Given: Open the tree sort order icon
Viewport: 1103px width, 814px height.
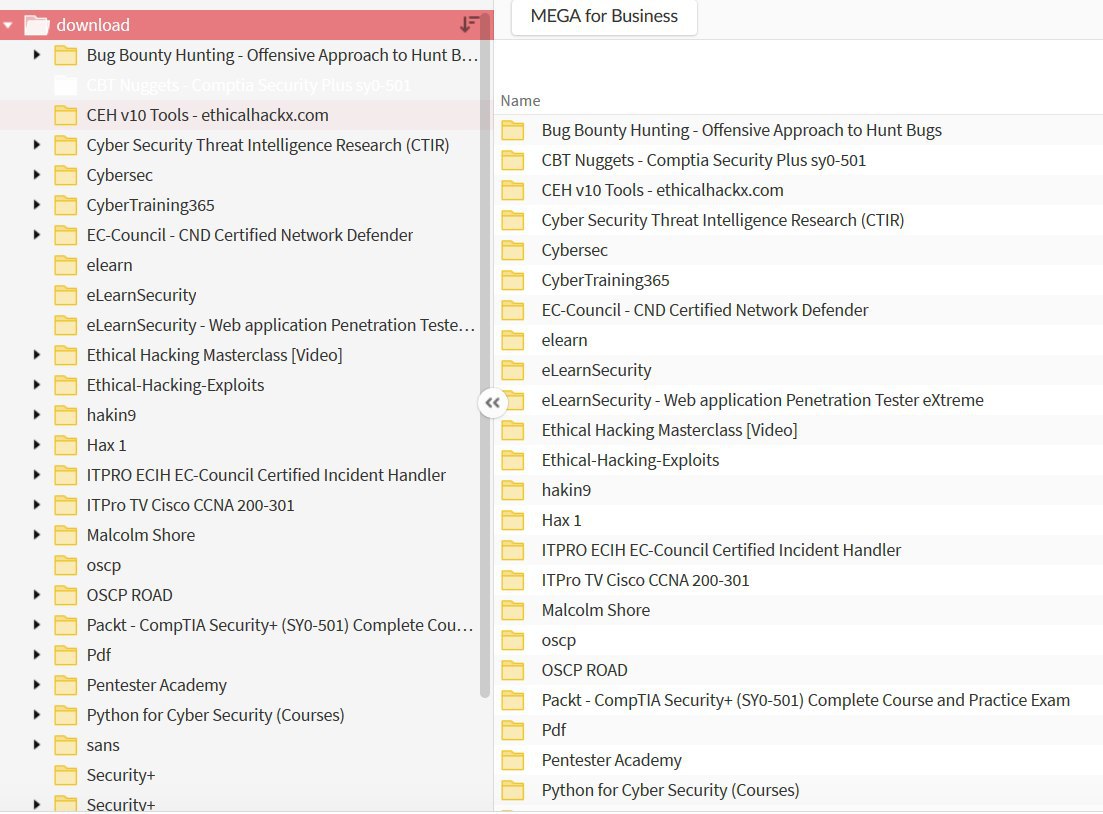Looking at the screenshot, I should pyautogui.click(x=469, y=24).
